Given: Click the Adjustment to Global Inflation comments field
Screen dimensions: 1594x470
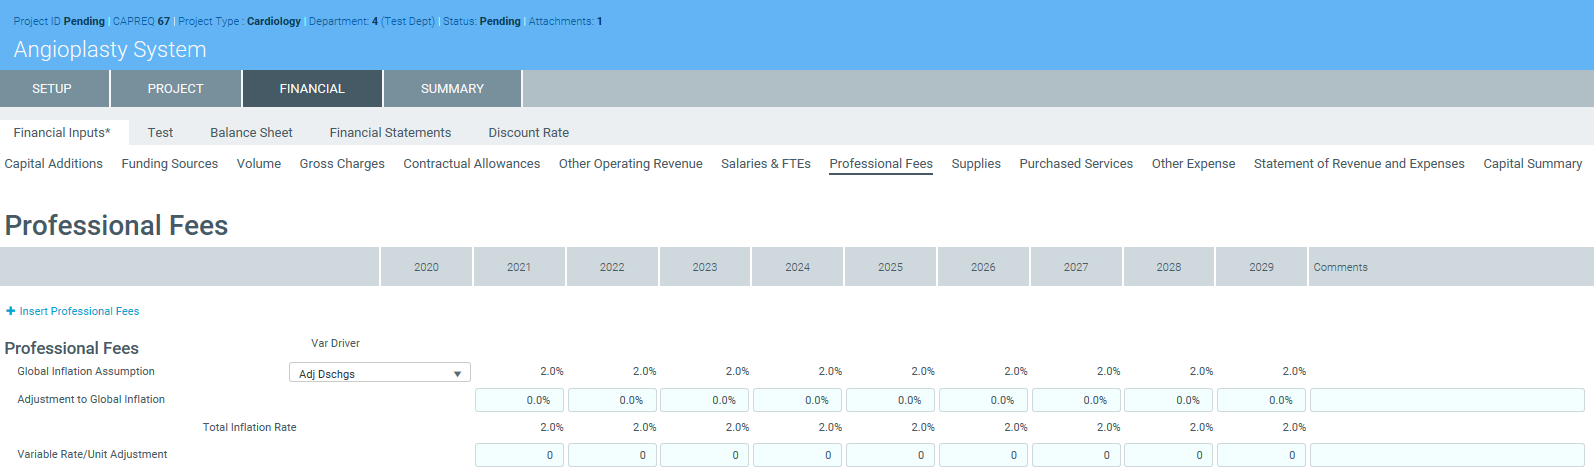Looking at the screenshot, I should [1446, 400].
